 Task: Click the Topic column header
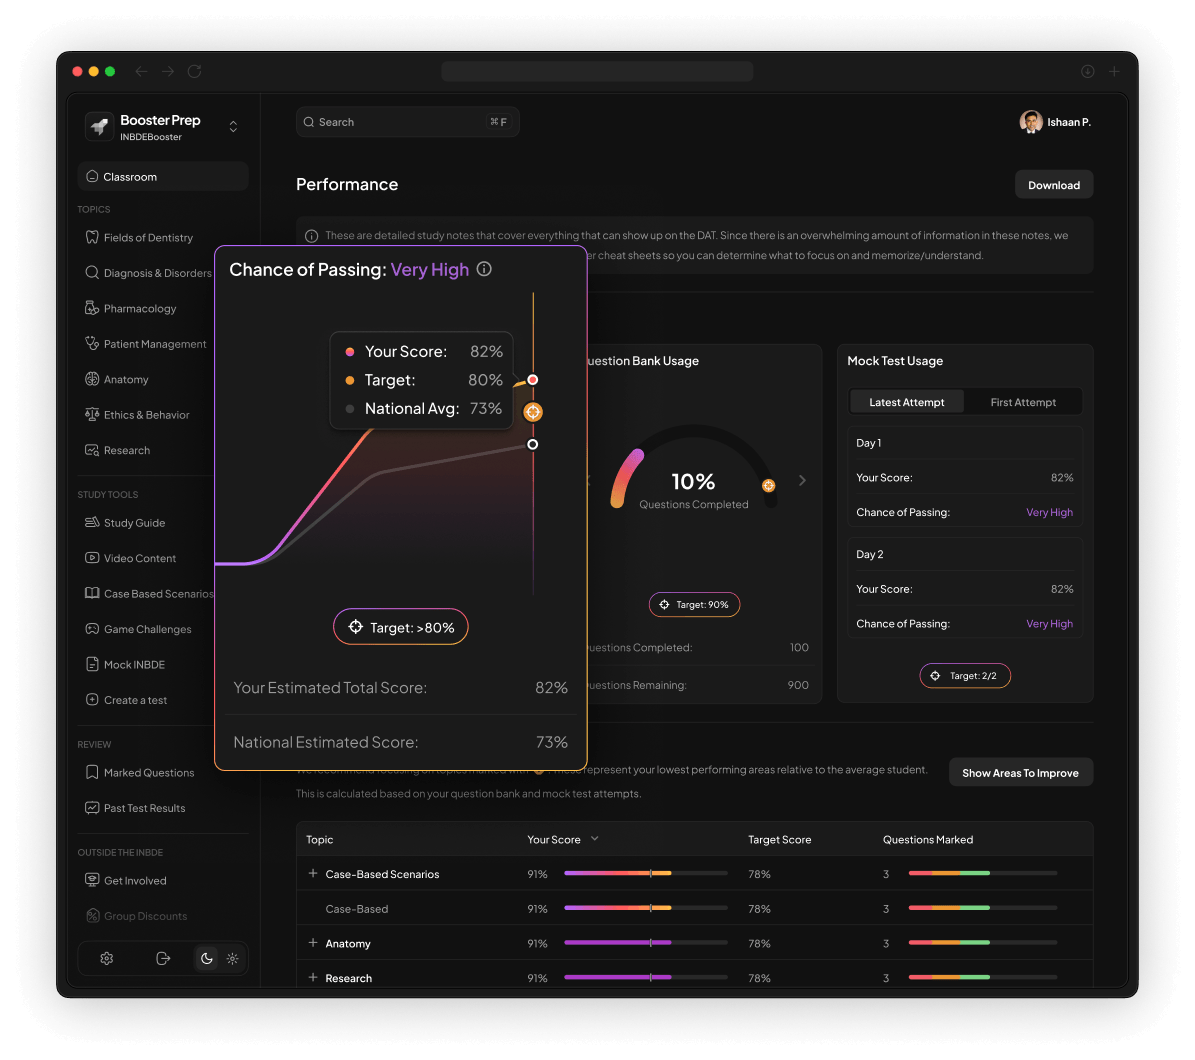[319, 839]
